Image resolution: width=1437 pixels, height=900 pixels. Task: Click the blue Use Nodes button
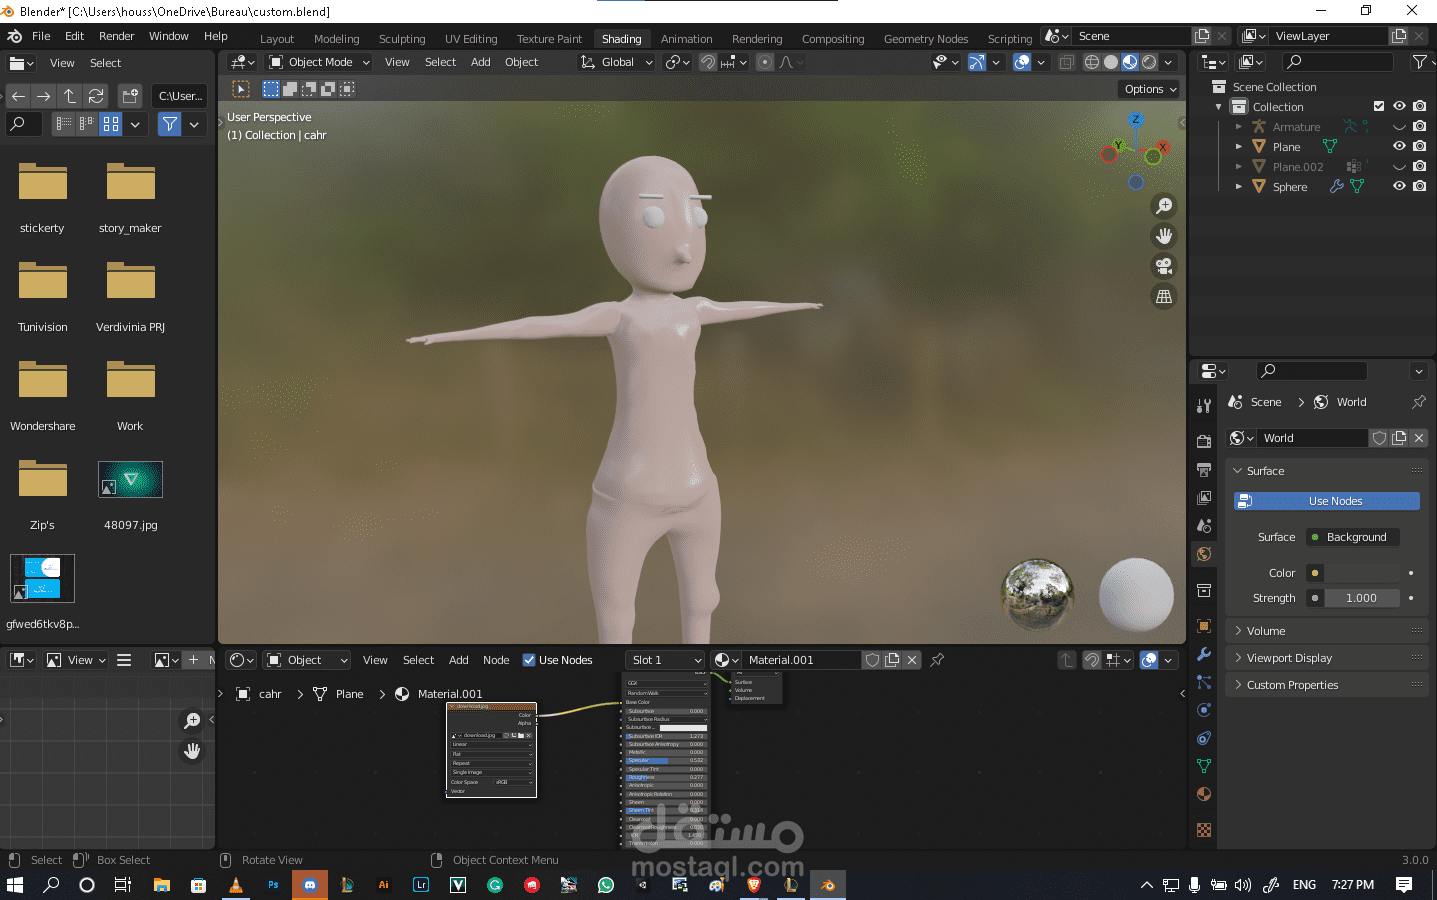coord(1327,501)
